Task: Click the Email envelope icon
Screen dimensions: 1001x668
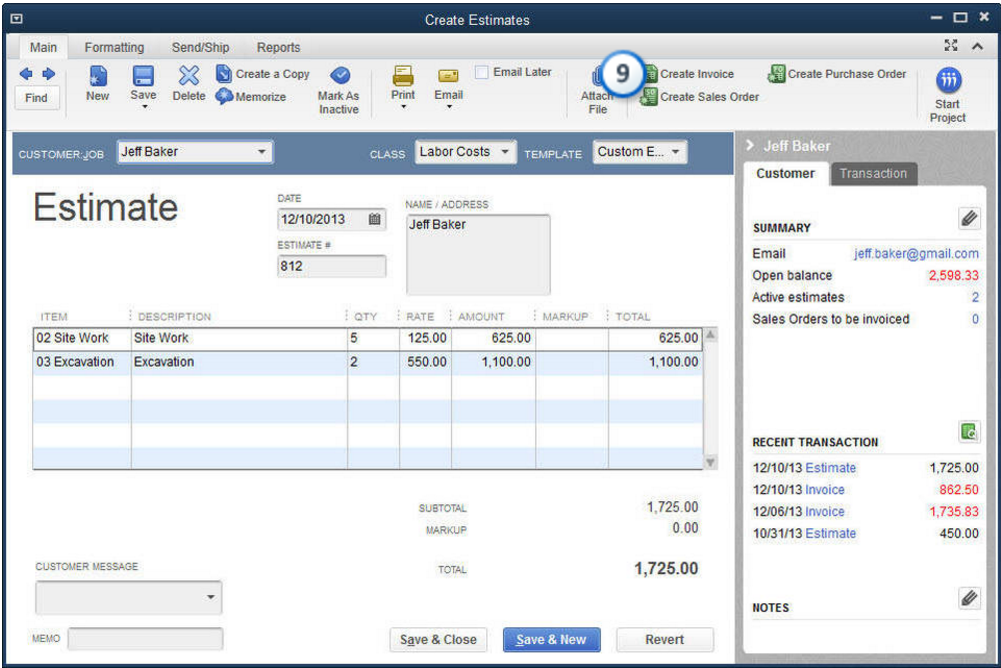Action: pyautogui.click(x=448, y=76)
